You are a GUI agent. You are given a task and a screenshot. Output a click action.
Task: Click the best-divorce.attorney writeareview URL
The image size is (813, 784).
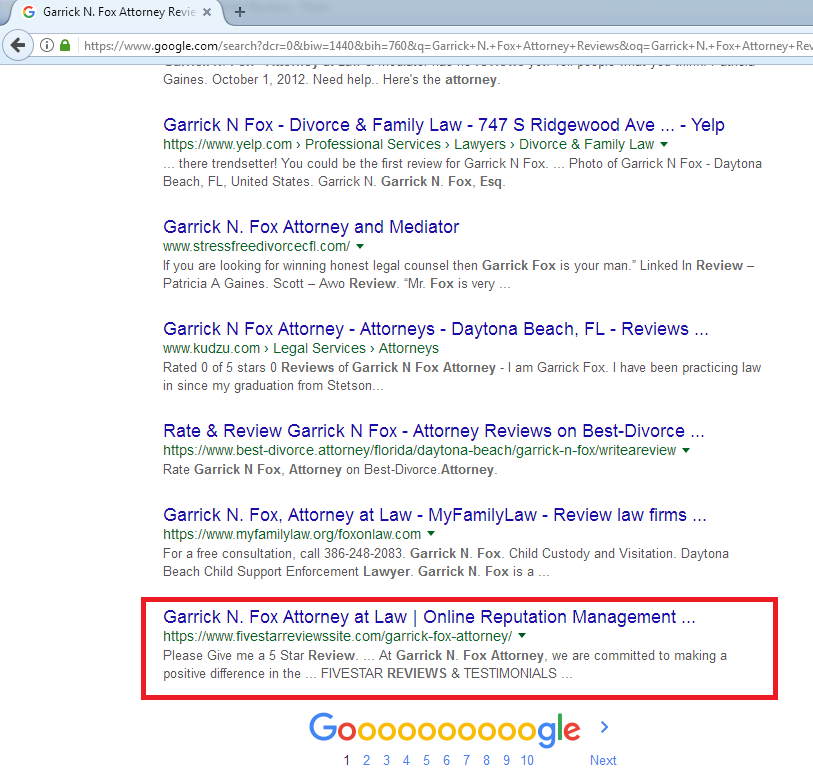click(419, 450)
